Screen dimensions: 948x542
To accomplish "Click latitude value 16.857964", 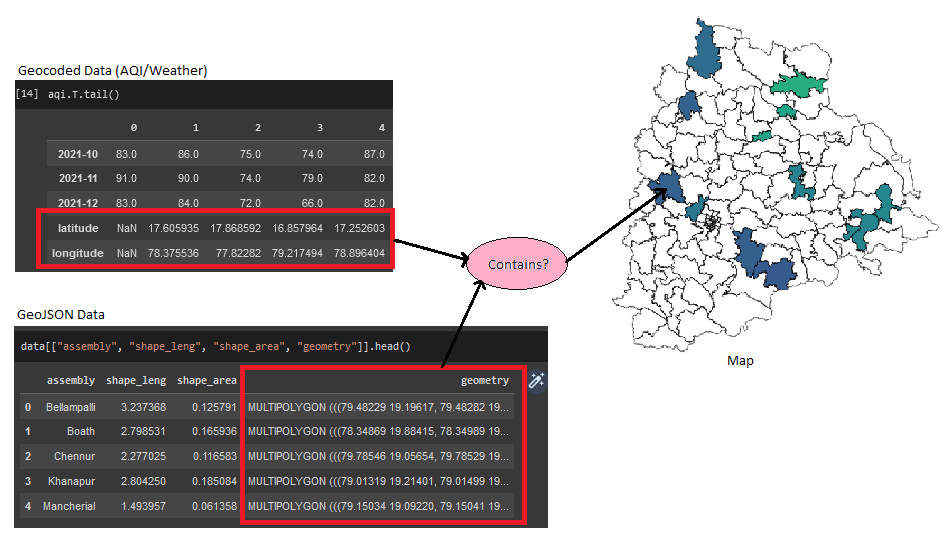I will click(x=297, y=228).
